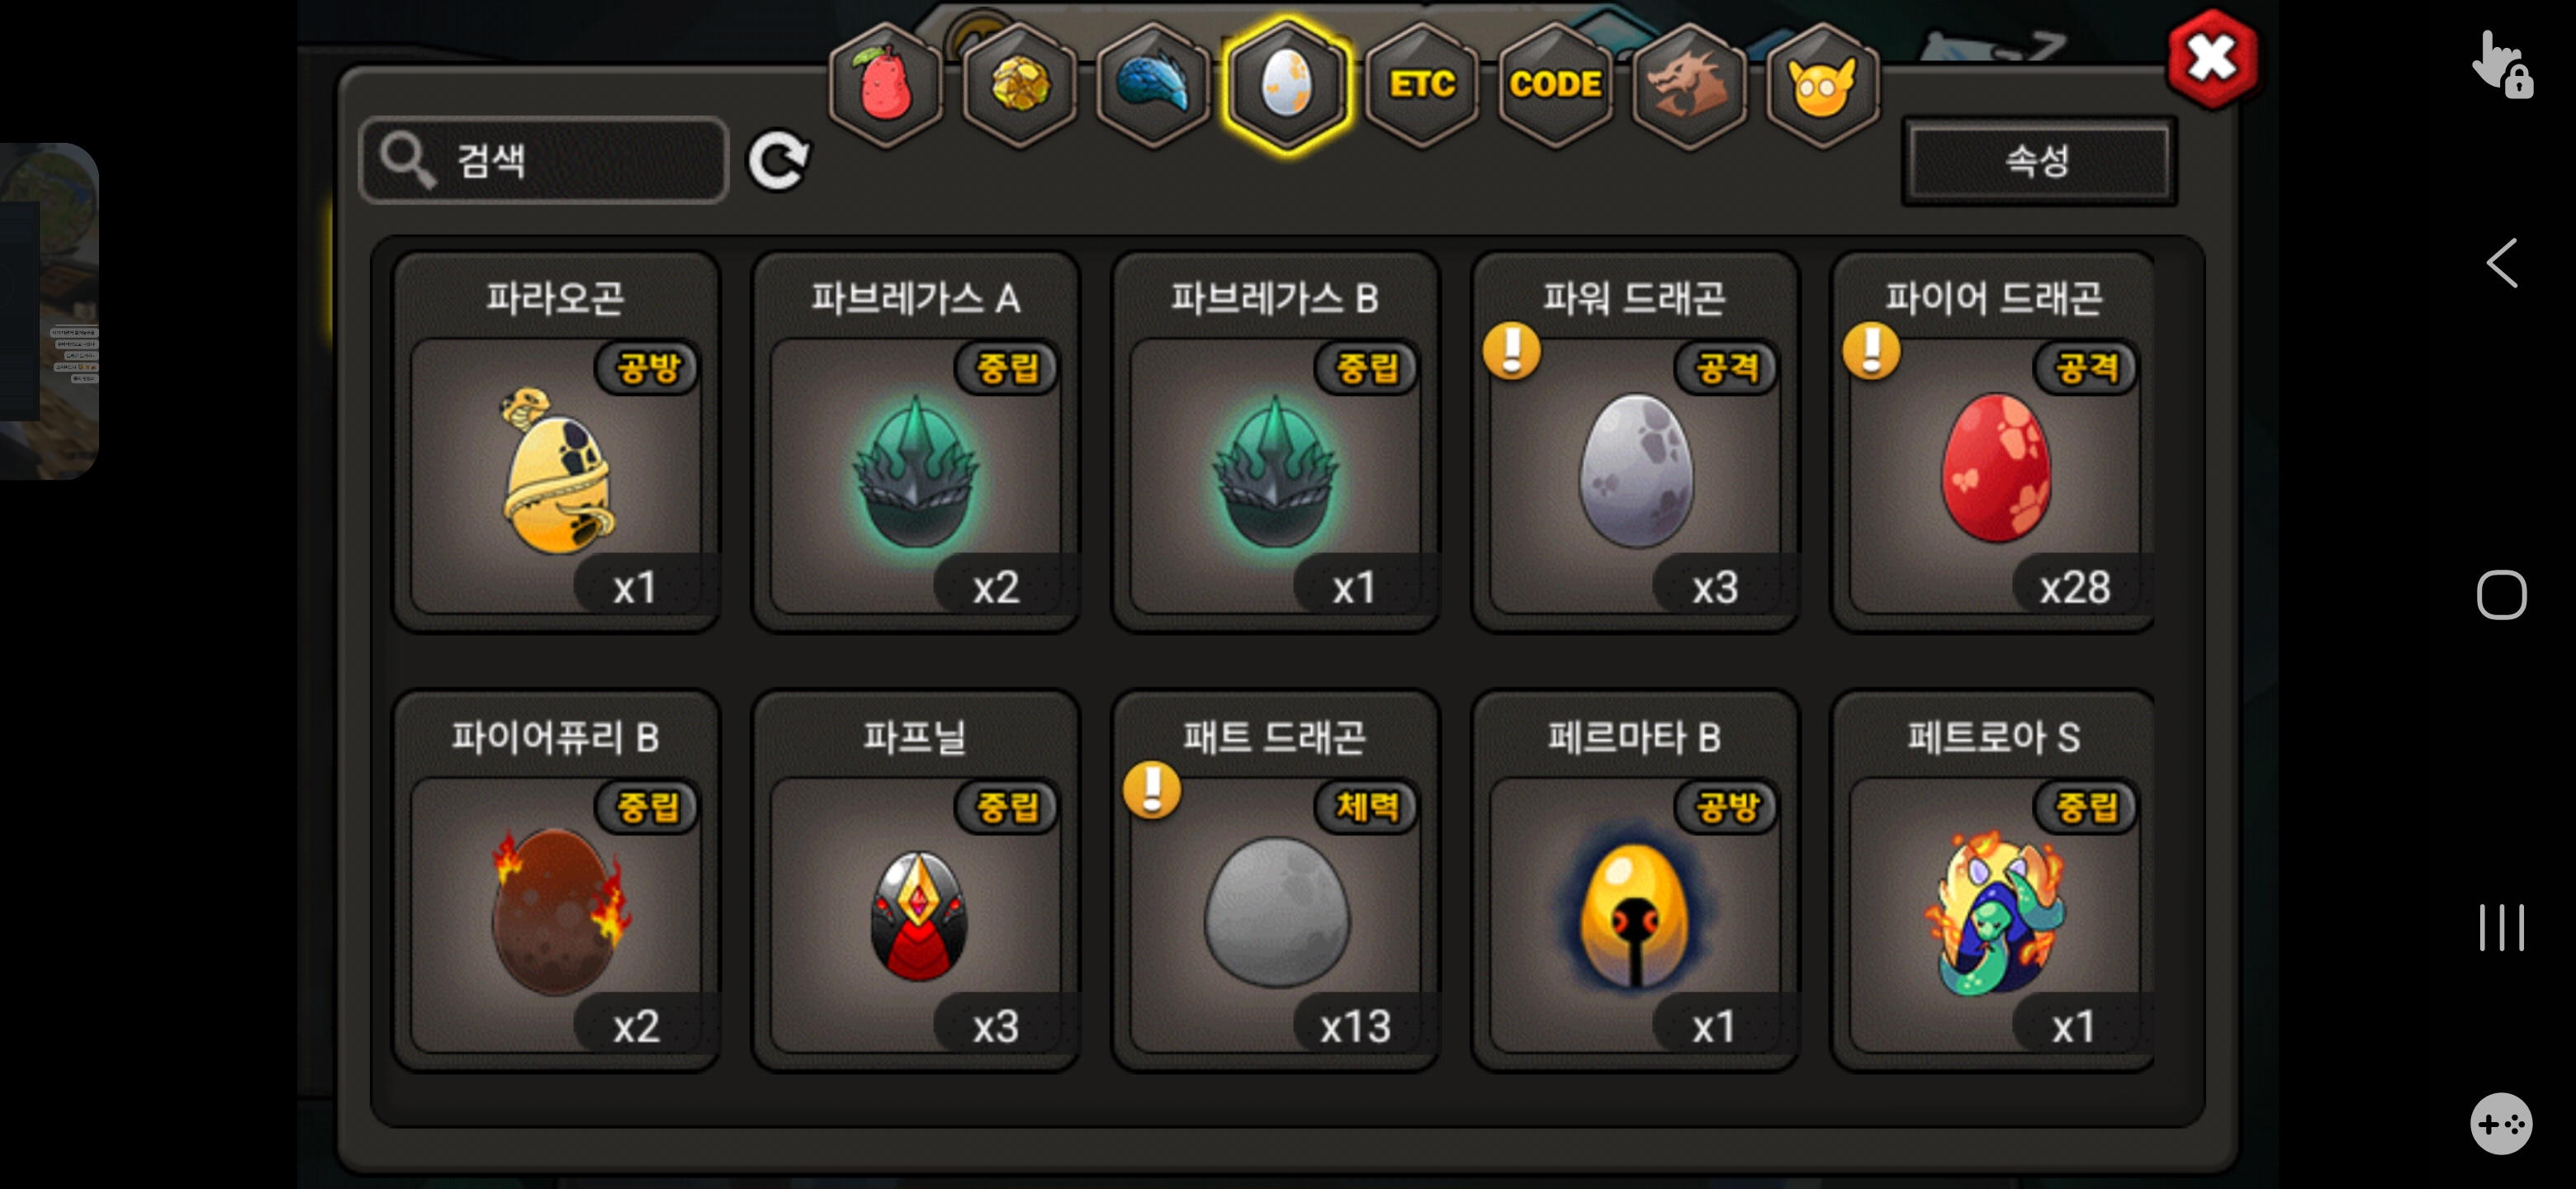This screenshot has width=2576, height=1189.
Task: Open the CODE tab
Action: 1555,86
